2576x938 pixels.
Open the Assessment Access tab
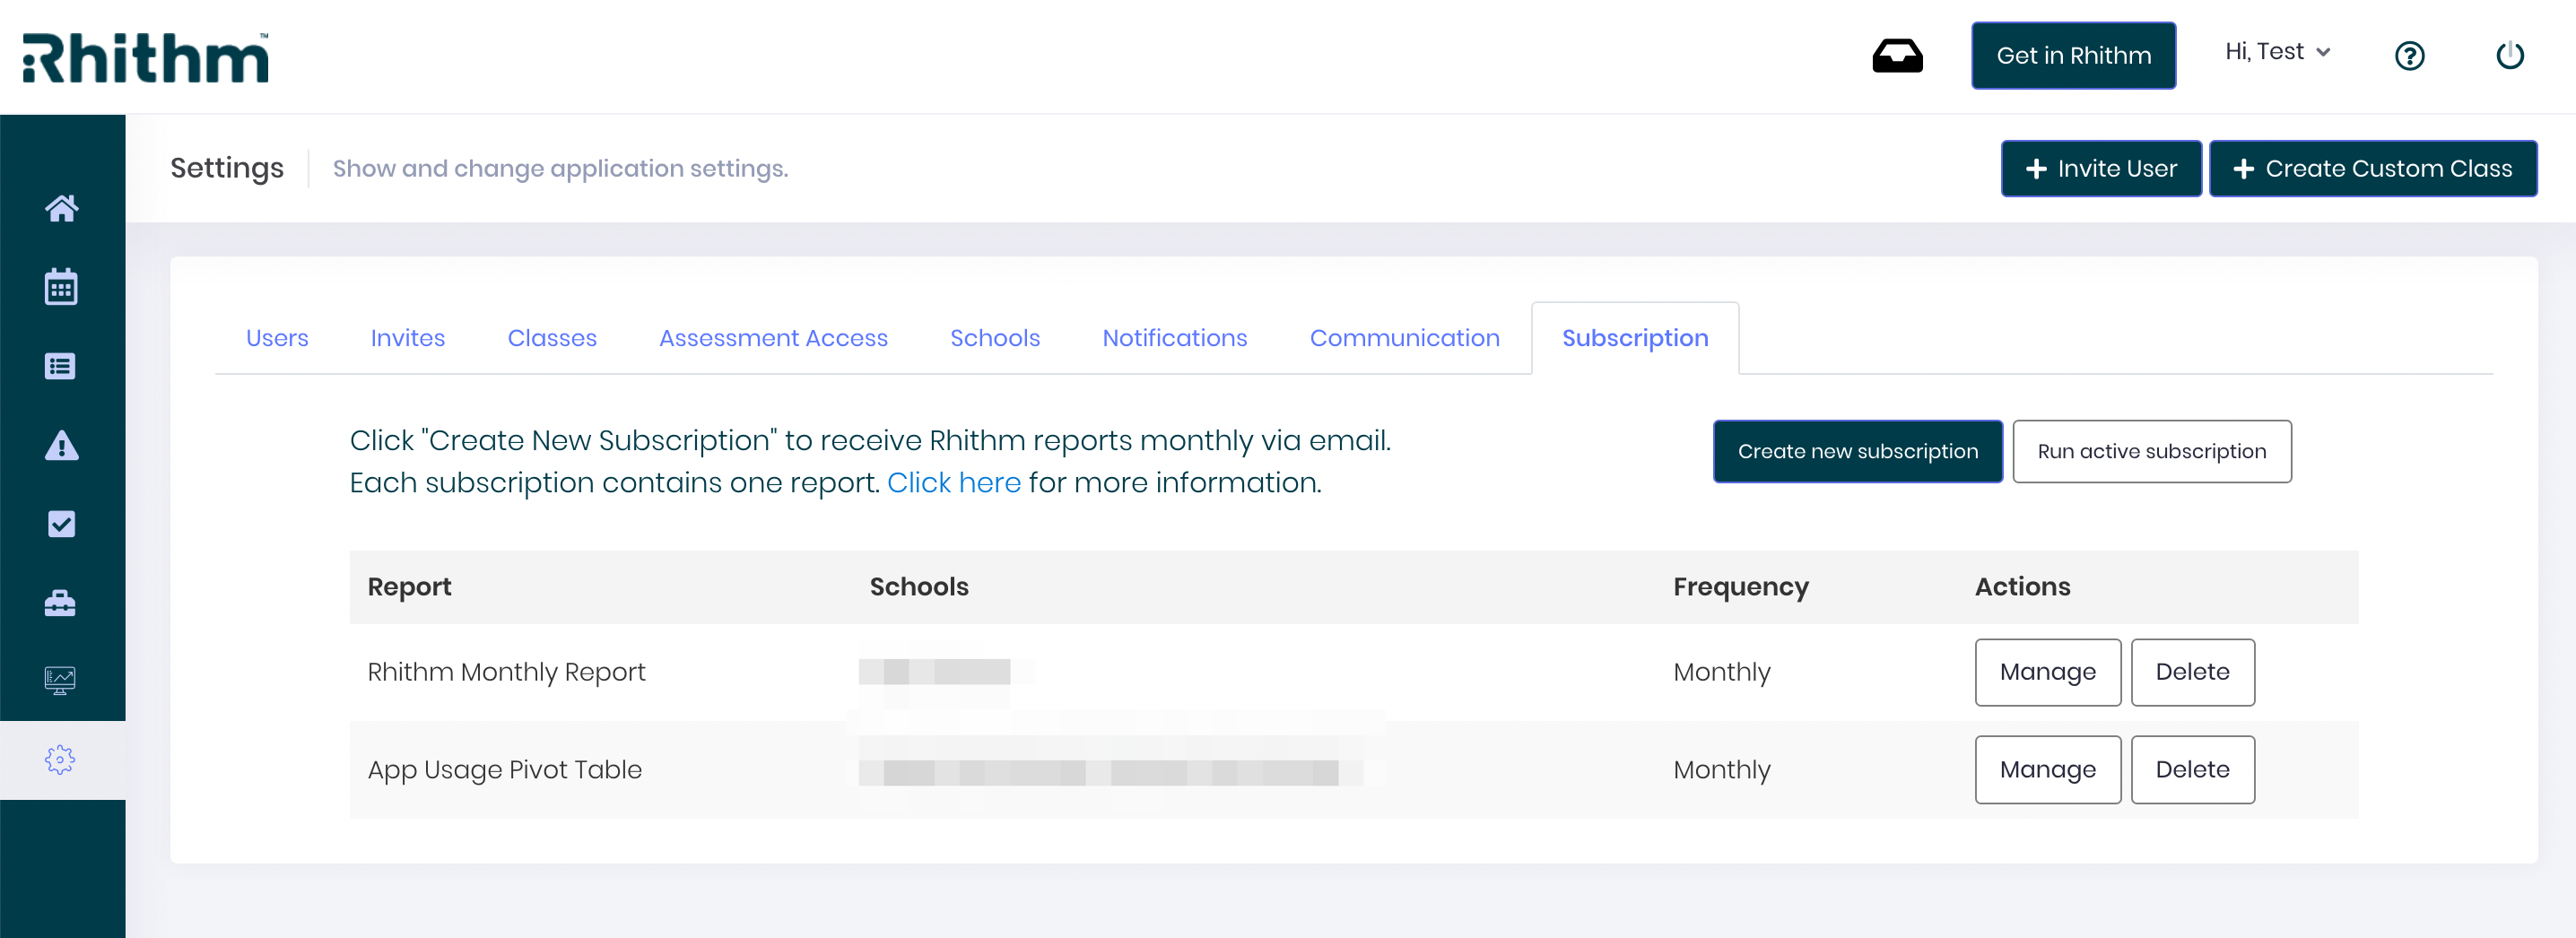(773, 338)
